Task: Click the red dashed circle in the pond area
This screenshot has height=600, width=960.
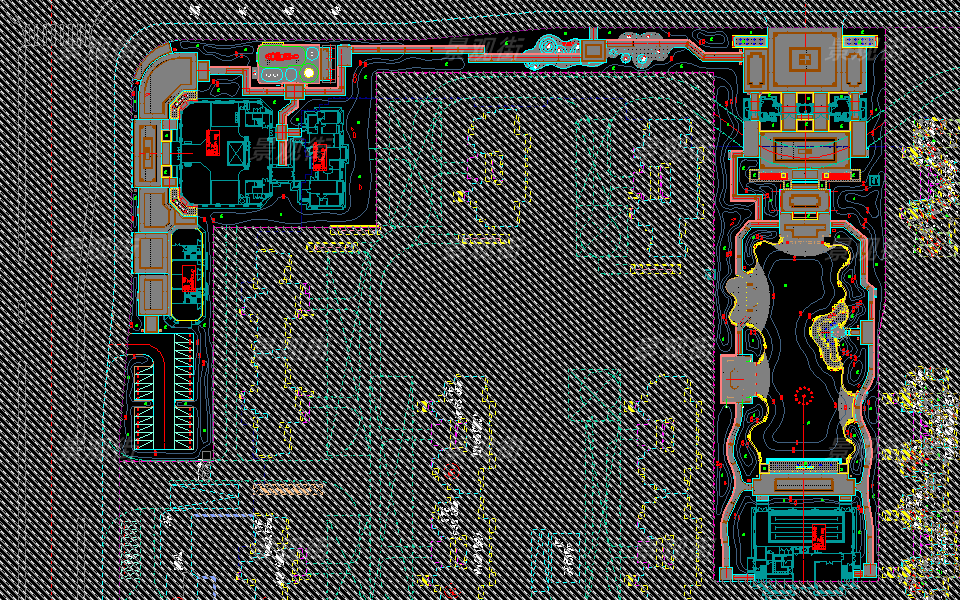Action: [x=803, y=395]
